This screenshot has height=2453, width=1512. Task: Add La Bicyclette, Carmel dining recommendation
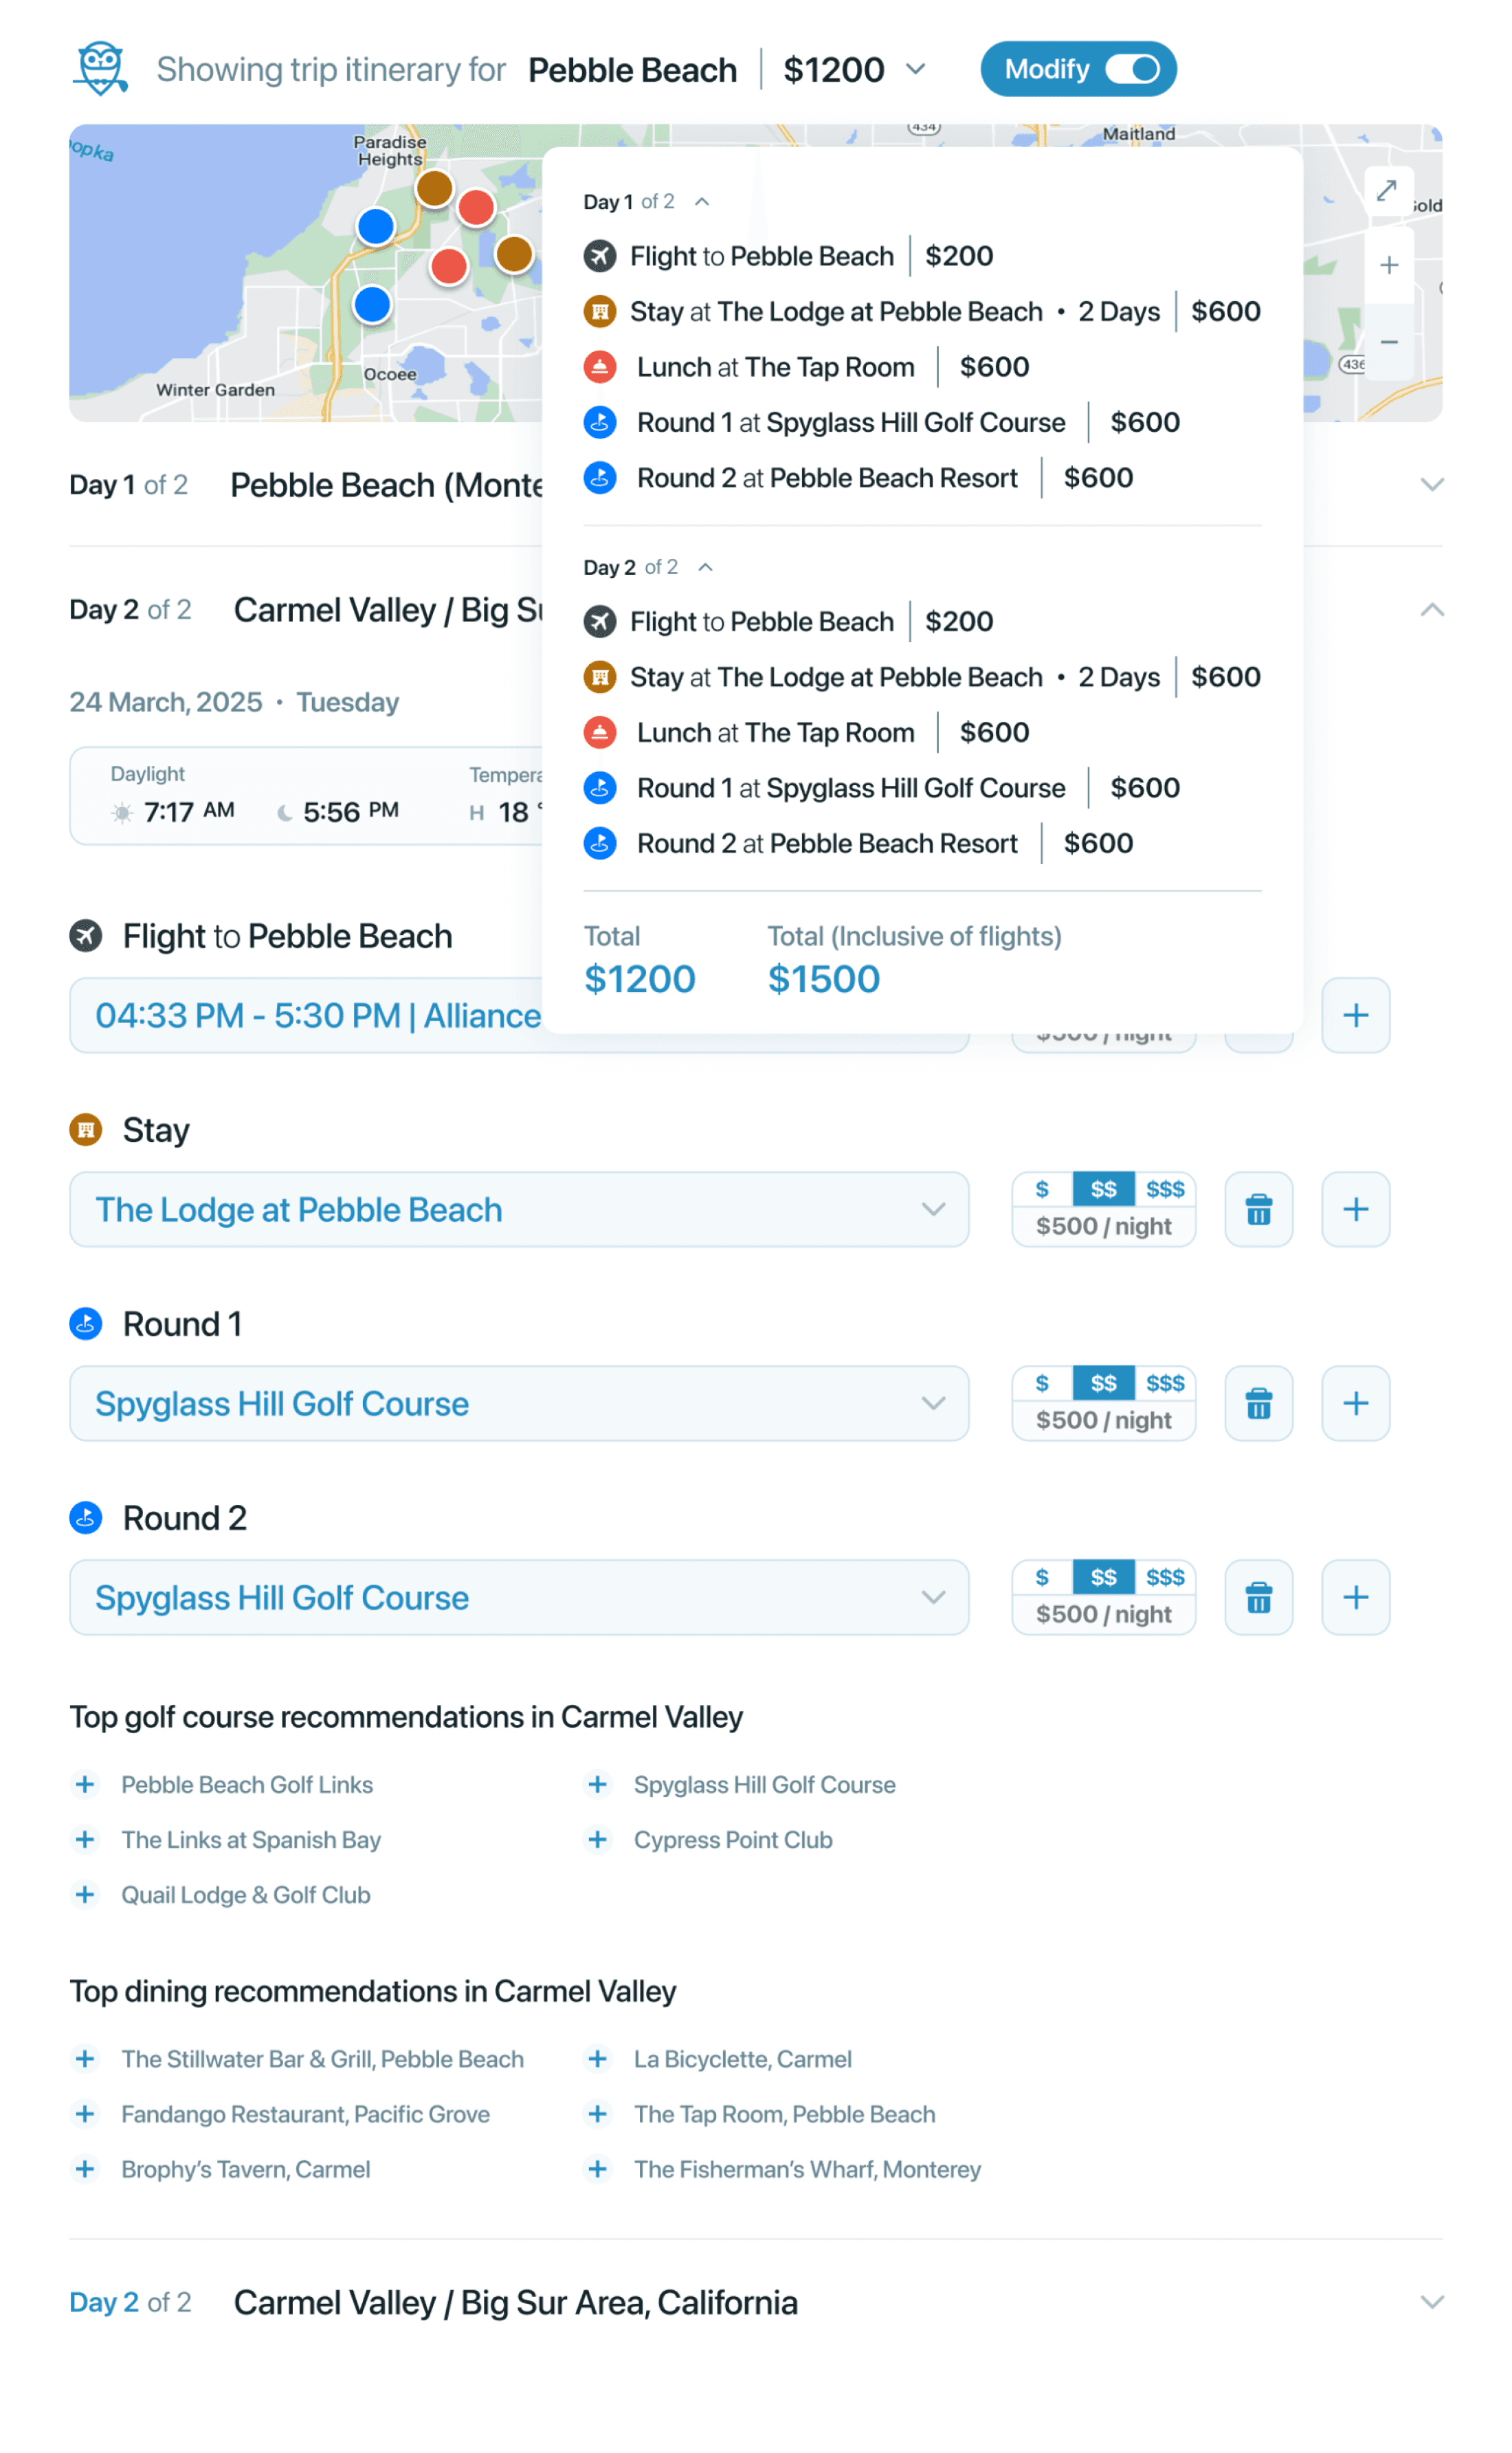598,2059
